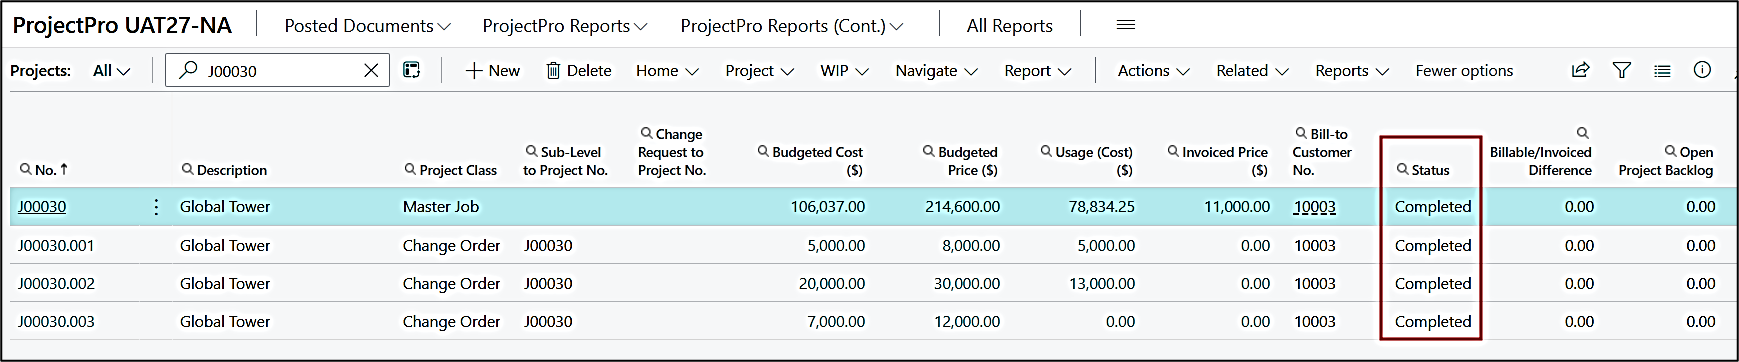Click budgeted cost 20,000.00 cell
Screen dimensions: 1739x362
[832, 284]
